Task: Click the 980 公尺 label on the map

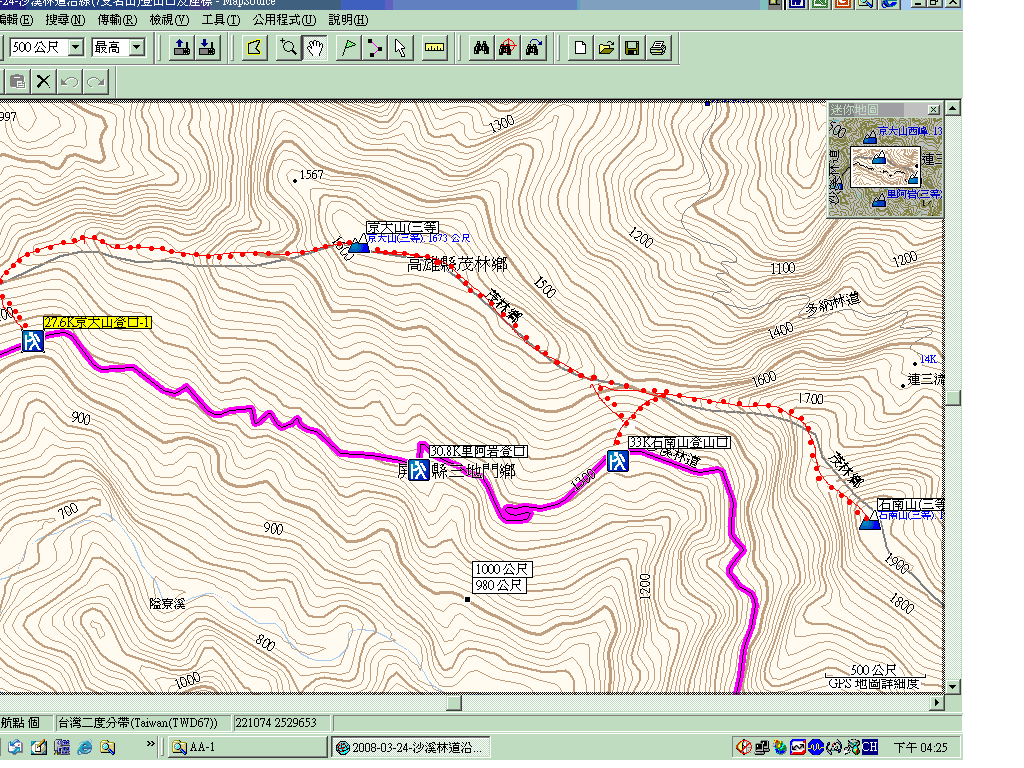Action: [x=499, y=585]
